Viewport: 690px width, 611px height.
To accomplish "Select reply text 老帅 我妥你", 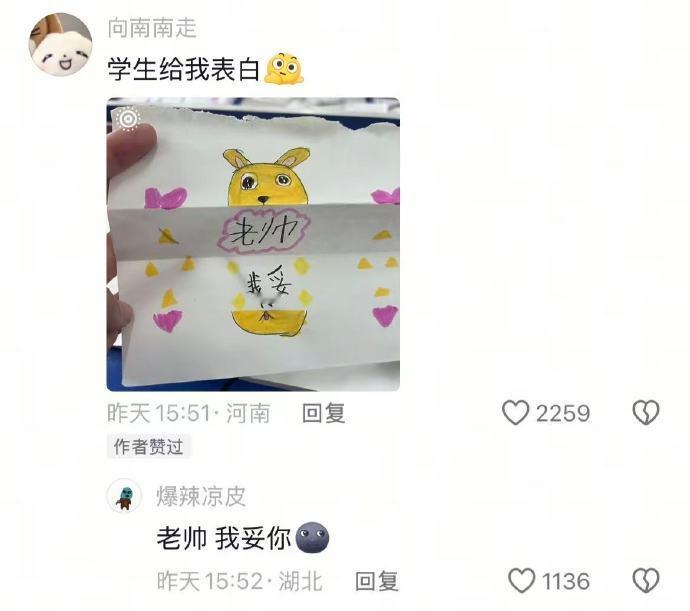I will 224,537.
